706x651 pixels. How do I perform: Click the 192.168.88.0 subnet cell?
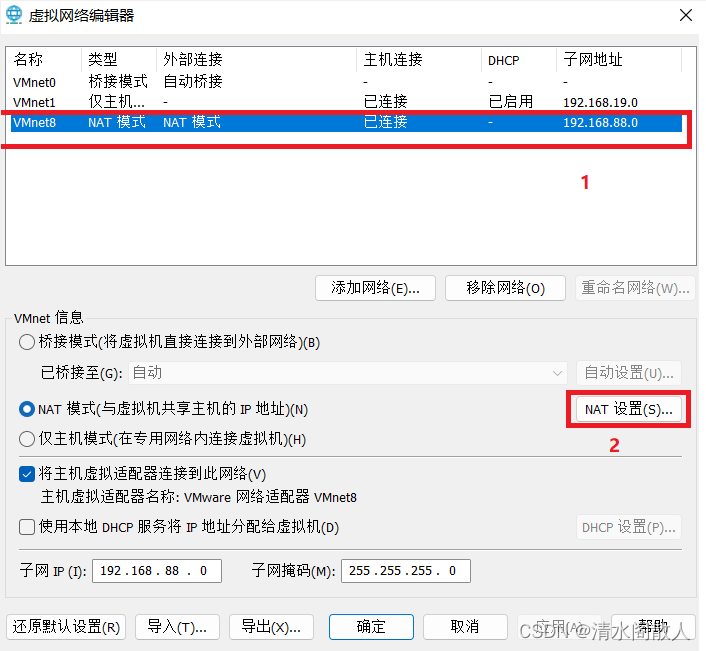pyautogui.click(x=600, y=123)
